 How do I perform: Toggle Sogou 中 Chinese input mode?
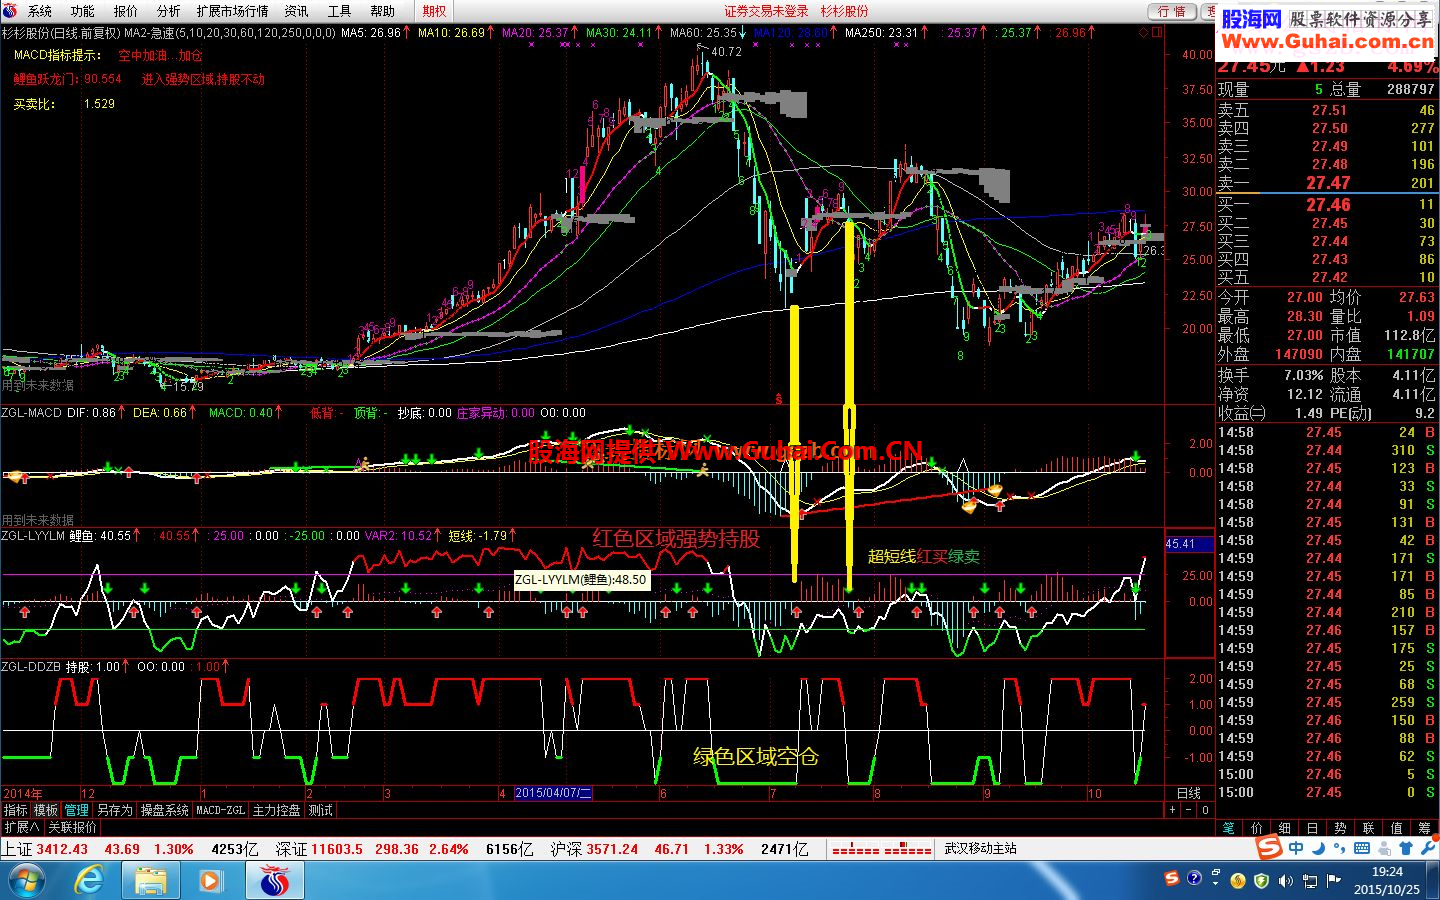1296,848
